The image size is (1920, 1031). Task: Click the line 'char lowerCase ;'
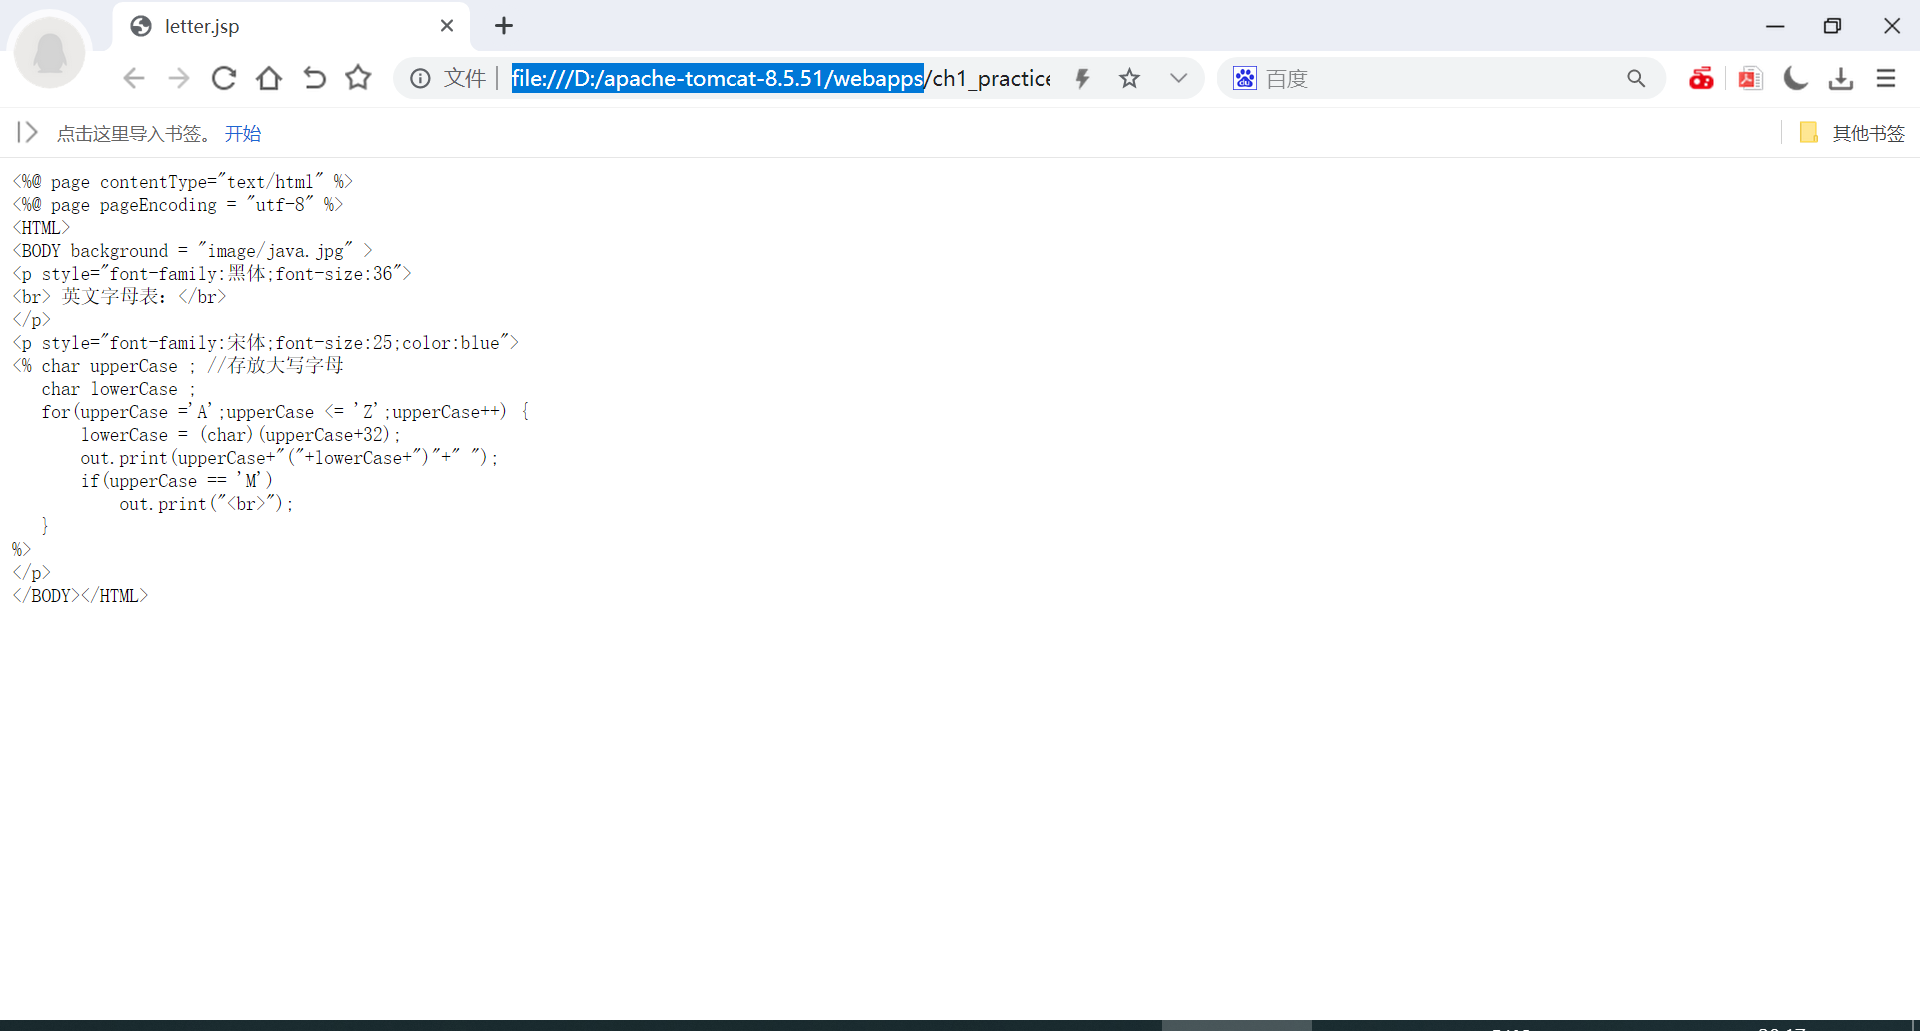[x=119, y=389]
